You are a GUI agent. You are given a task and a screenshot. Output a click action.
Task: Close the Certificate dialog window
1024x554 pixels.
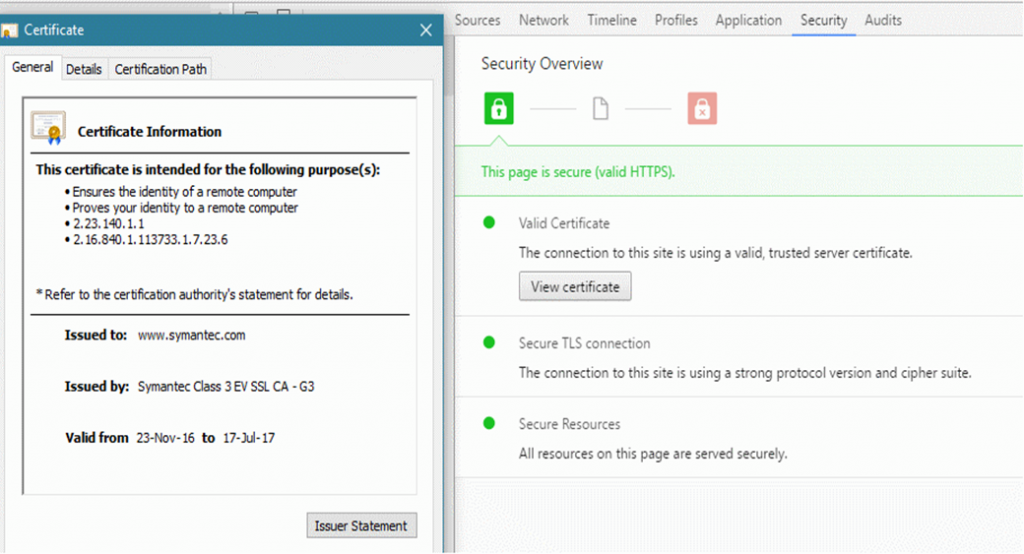426,31
